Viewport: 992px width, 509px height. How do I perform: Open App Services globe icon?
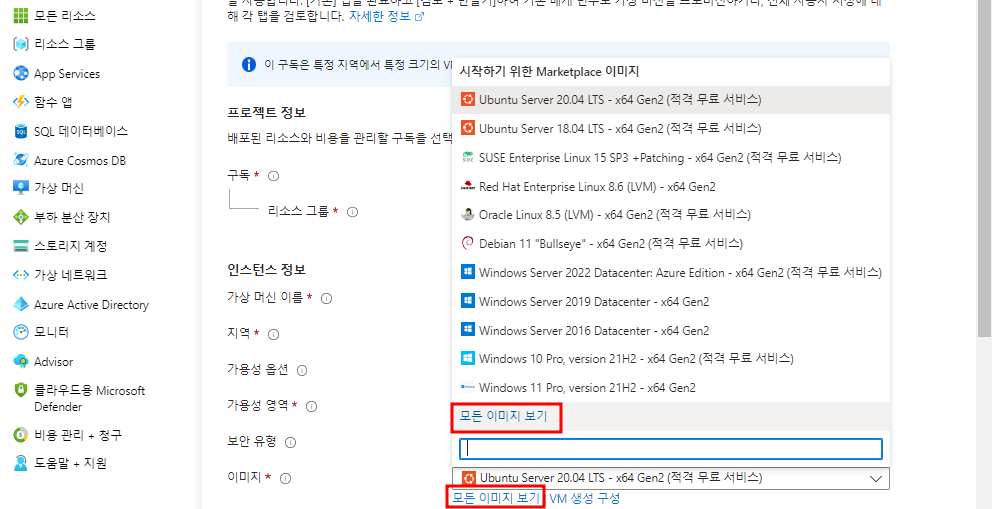pos(21,73)
